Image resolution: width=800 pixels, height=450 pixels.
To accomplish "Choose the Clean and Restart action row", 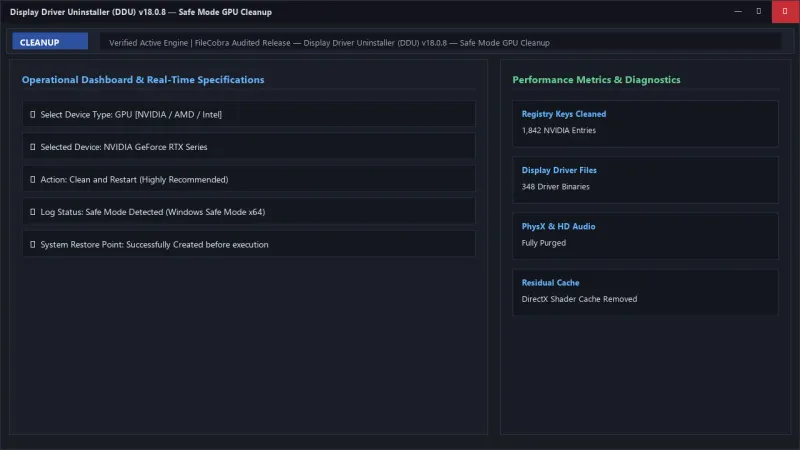I will 249,179.
